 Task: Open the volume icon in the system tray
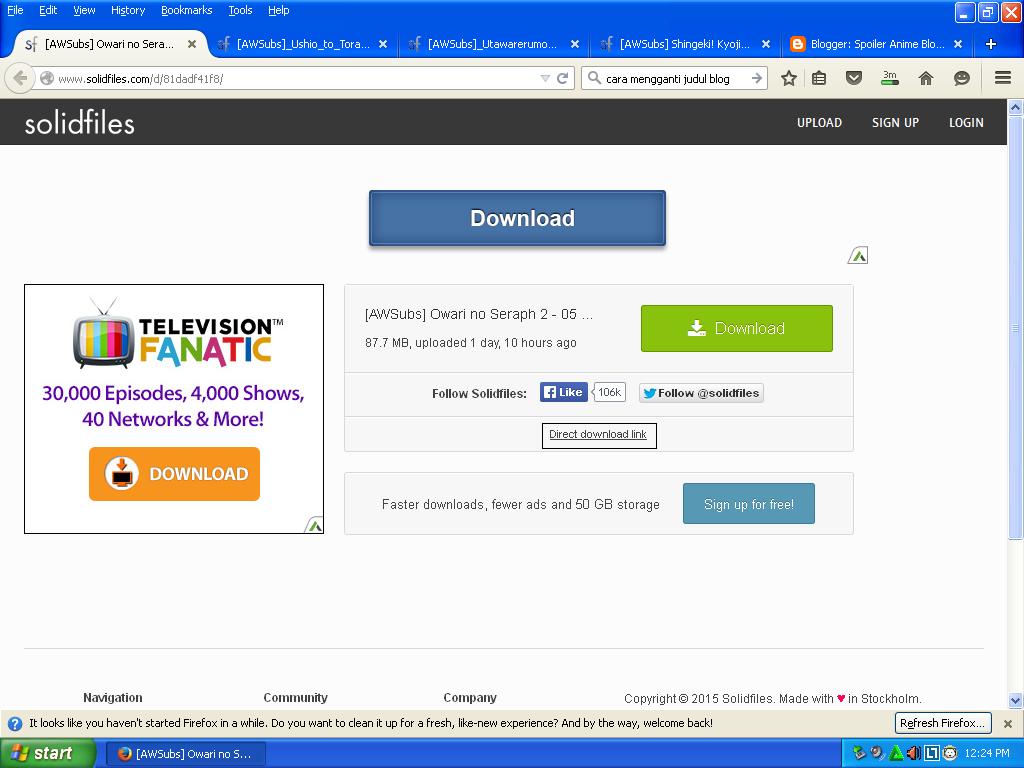(x=914, y=755)
